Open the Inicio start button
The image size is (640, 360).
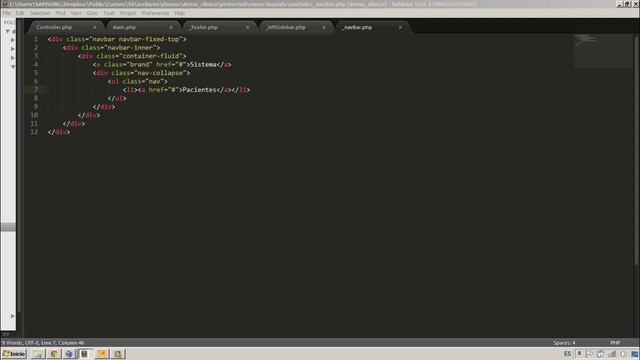pyautogui.click(x=14, y=354)
